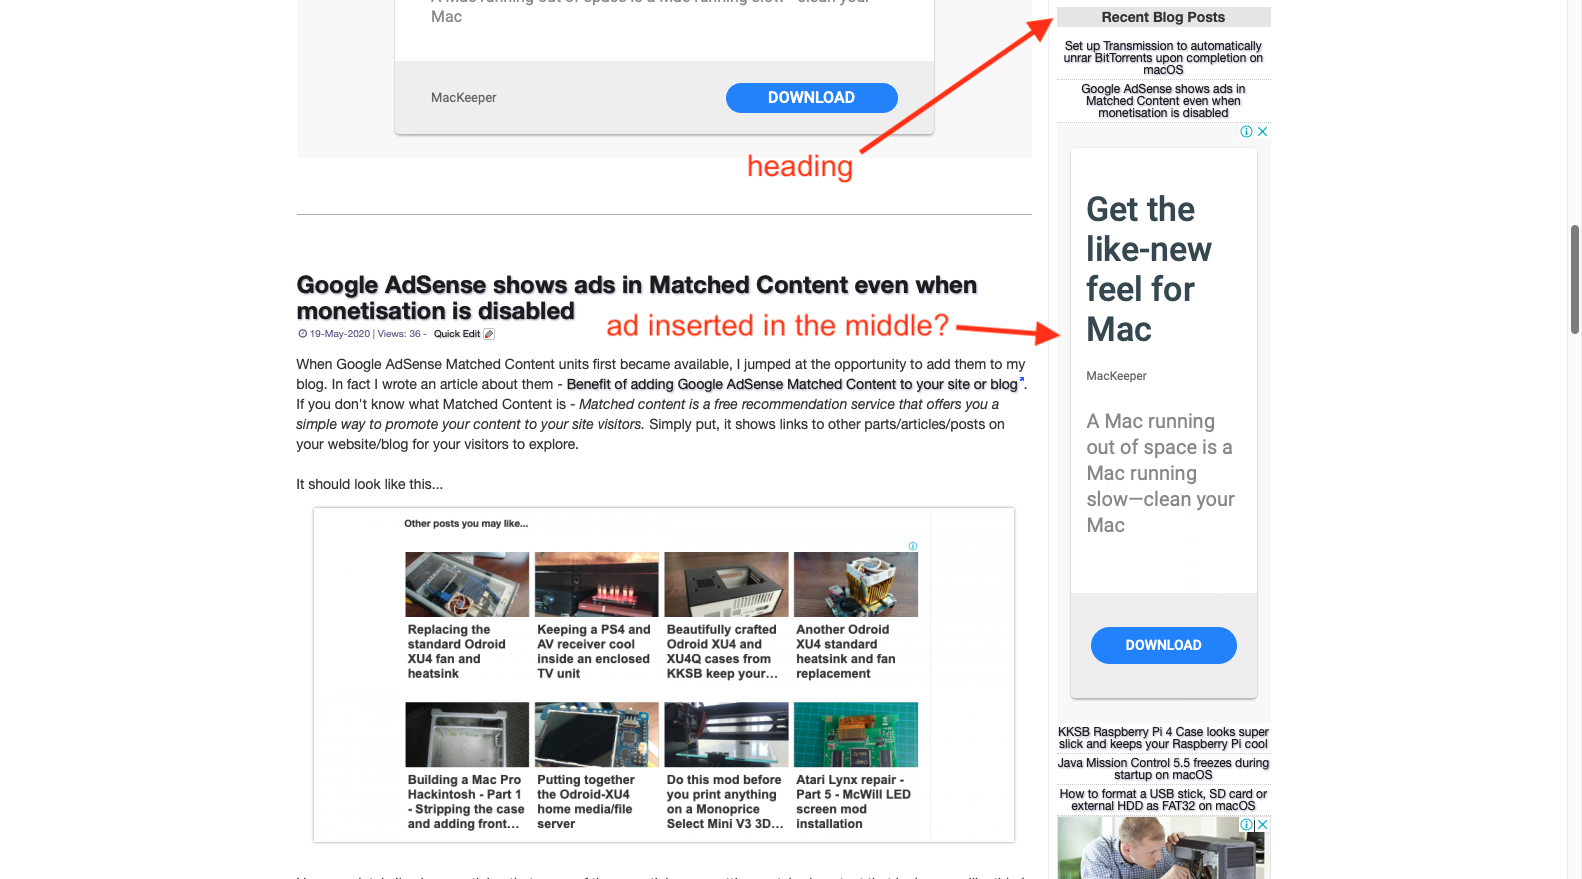Screen dimensions: 1582x879
Task: Click the blue DOWNLOAD button in sidebar ad
Action: click(x=1163, y=645)
